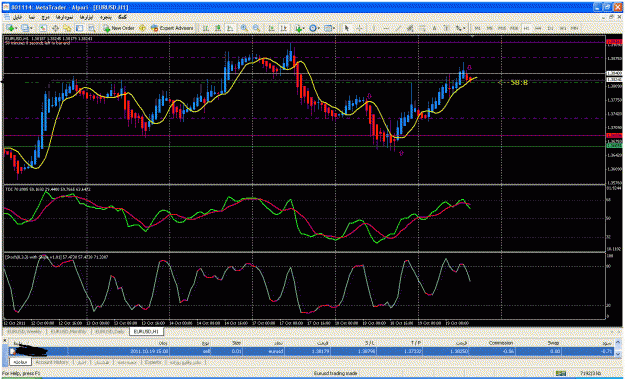Click the Indicators list icon
625x379 pixels.
coord(298,28)
